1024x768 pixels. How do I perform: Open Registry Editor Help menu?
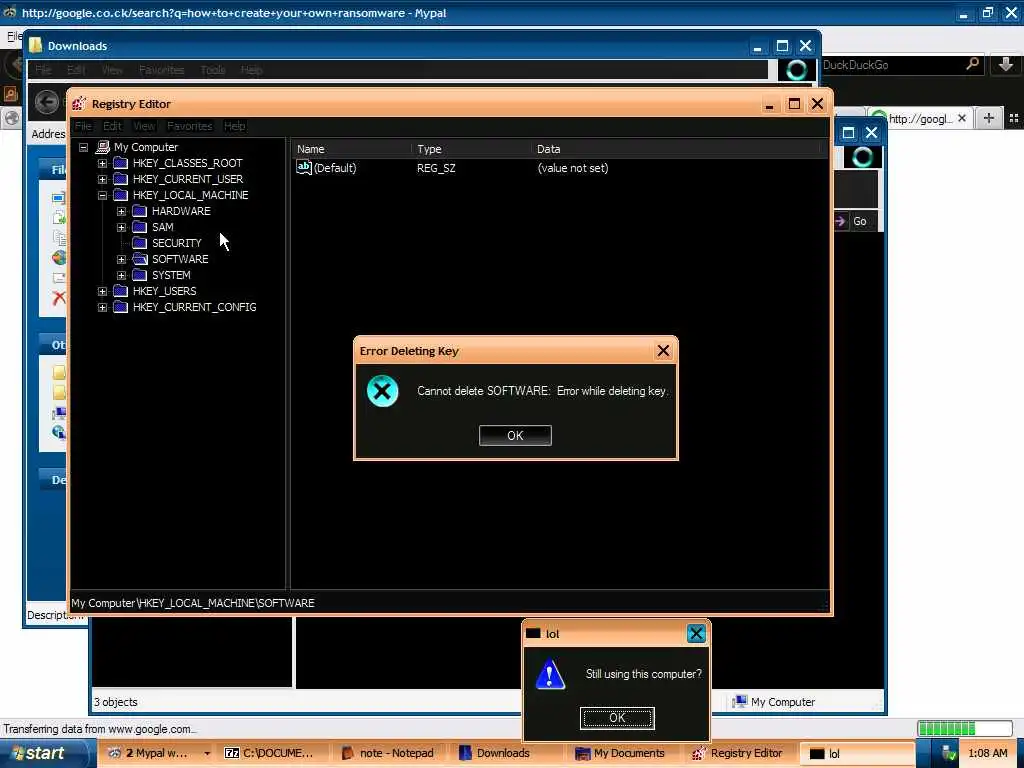point(234,126)
